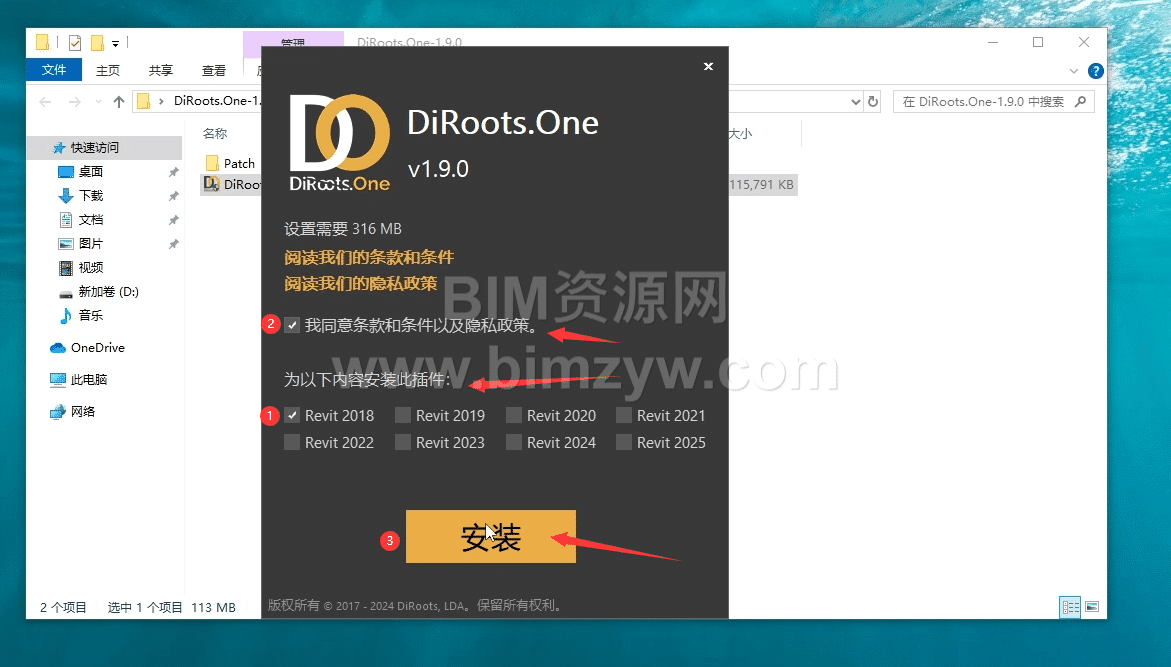Click the OneDrive cloud icon
The width and height of the screenshot is (1171, 667).
[58, 348]
